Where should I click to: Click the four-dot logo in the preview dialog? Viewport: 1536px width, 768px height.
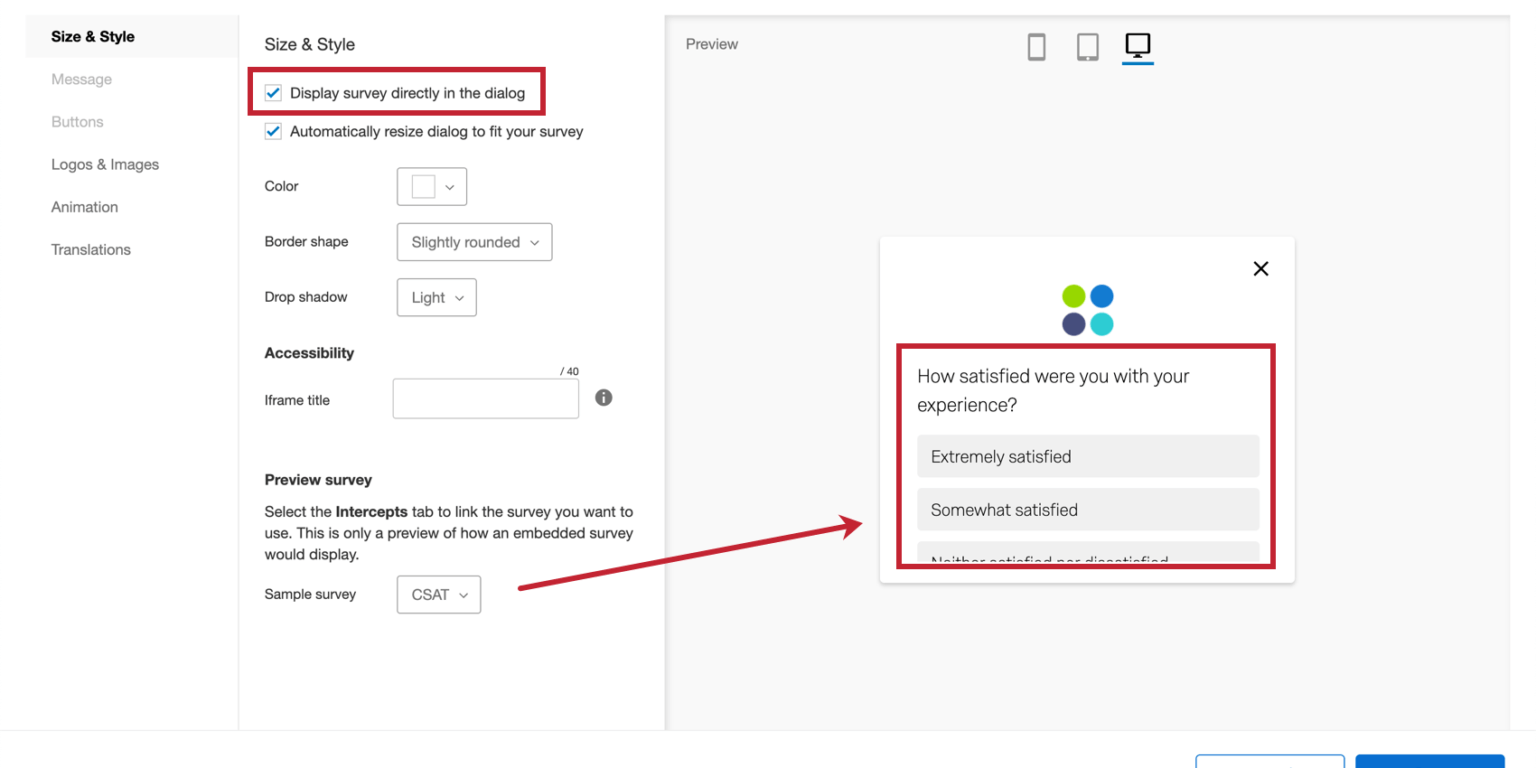1087,309
